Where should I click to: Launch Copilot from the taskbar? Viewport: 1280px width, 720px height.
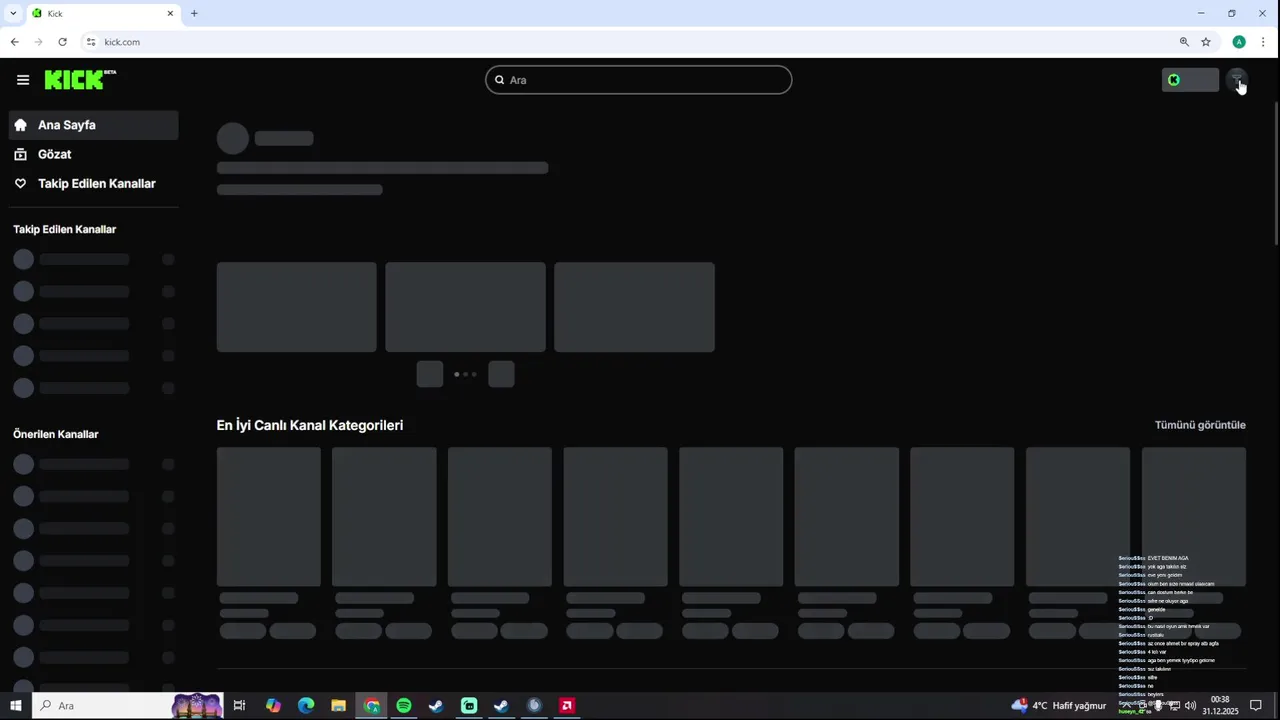coord(273,706)
